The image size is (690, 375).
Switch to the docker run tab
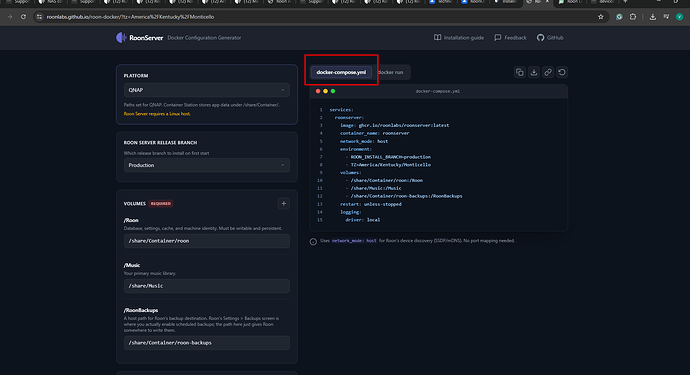point(390,72)
